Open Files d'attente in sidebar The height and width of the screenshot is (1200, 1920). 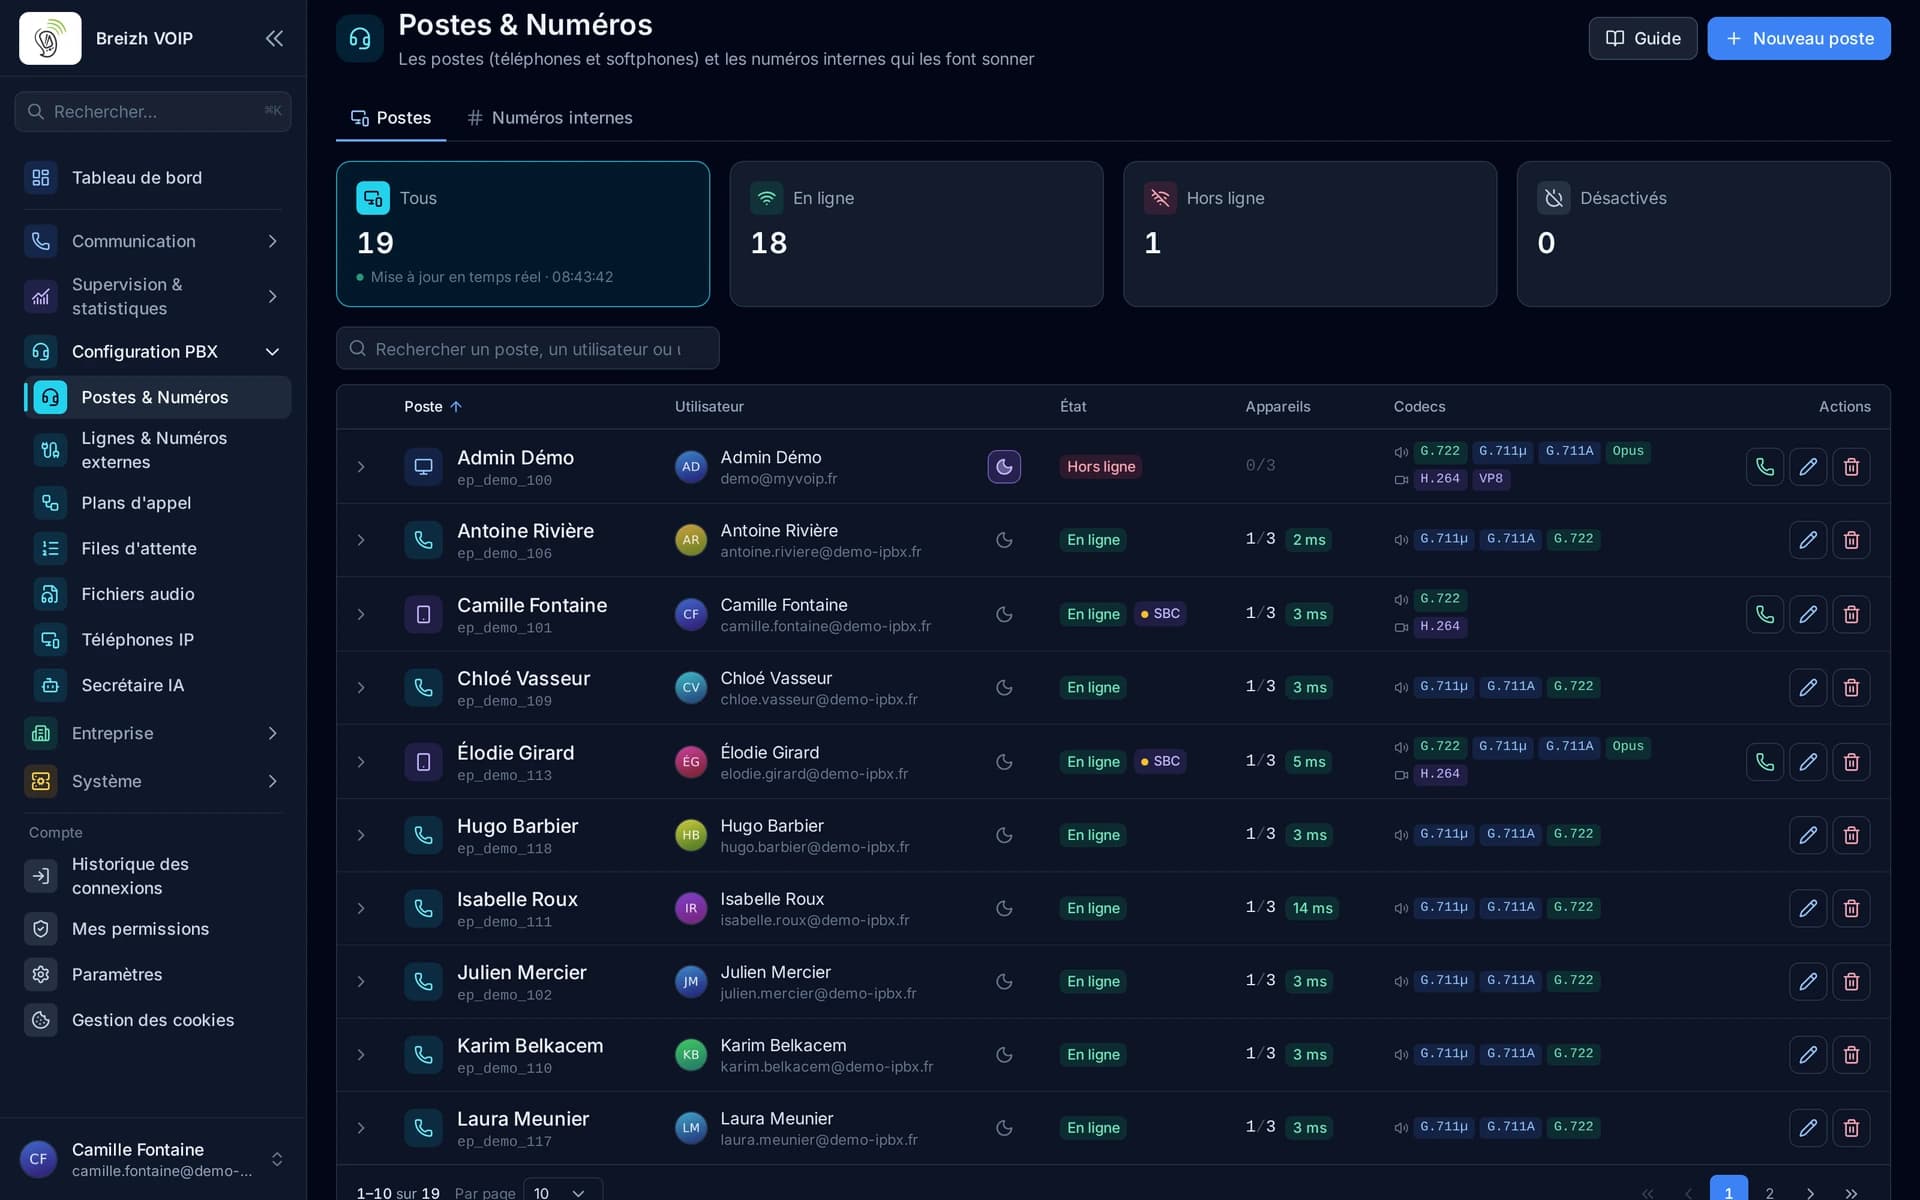click(x=157, y=548)
